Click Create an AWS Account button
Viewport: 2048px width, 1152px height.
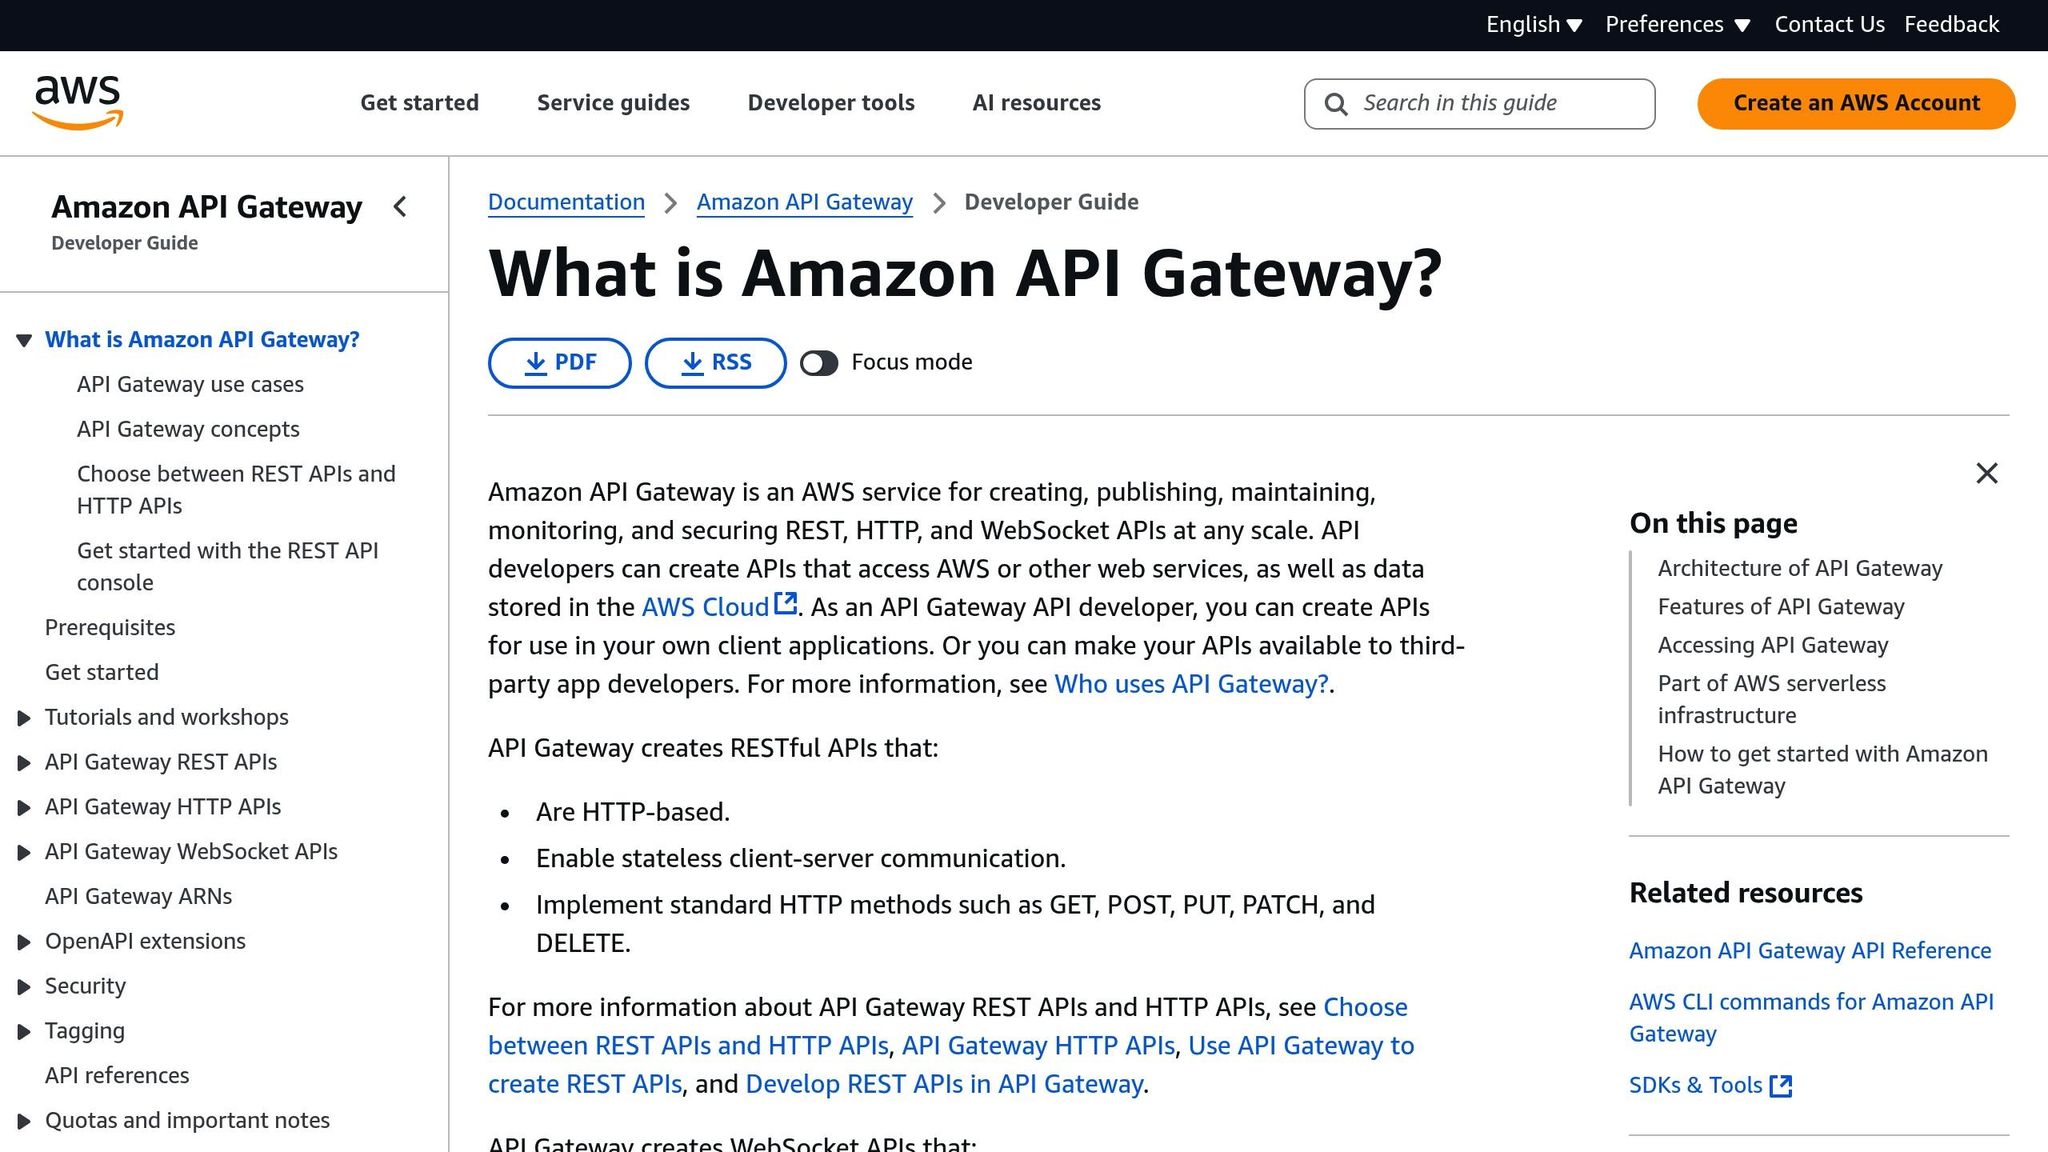[1856, 104]
